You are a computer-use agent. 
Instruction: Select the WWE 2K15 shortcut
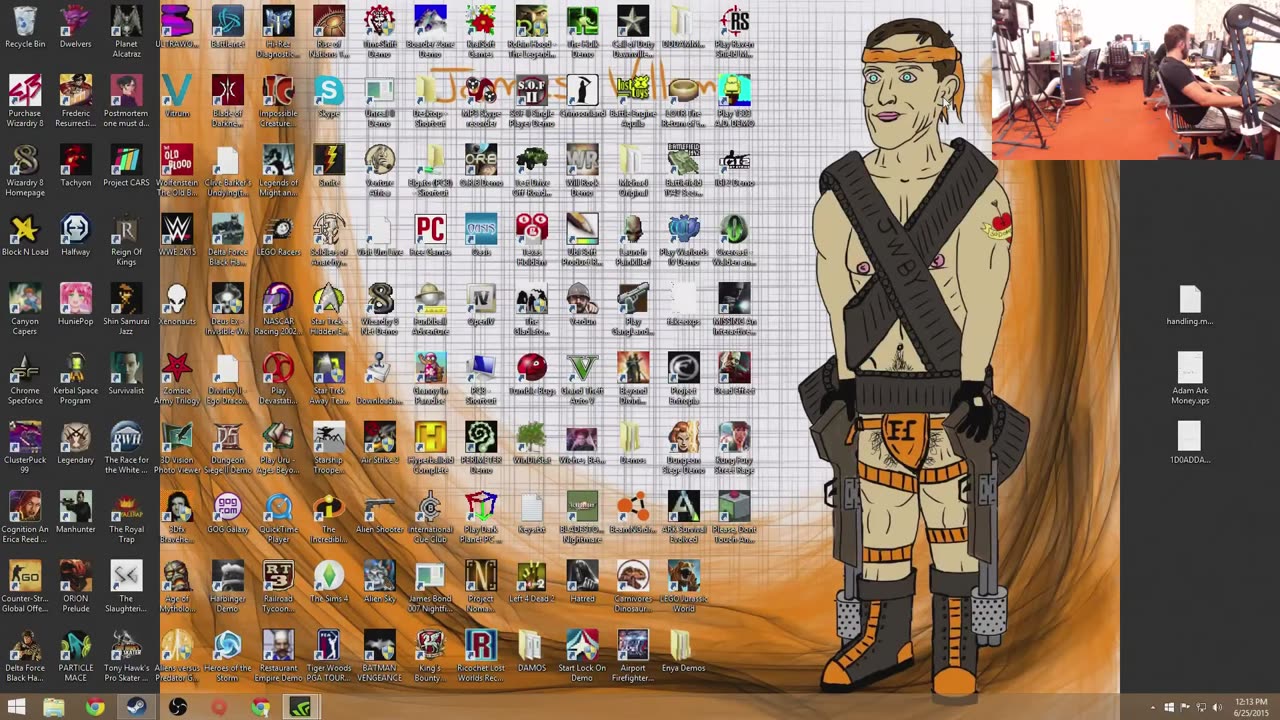tap(177, 235)
